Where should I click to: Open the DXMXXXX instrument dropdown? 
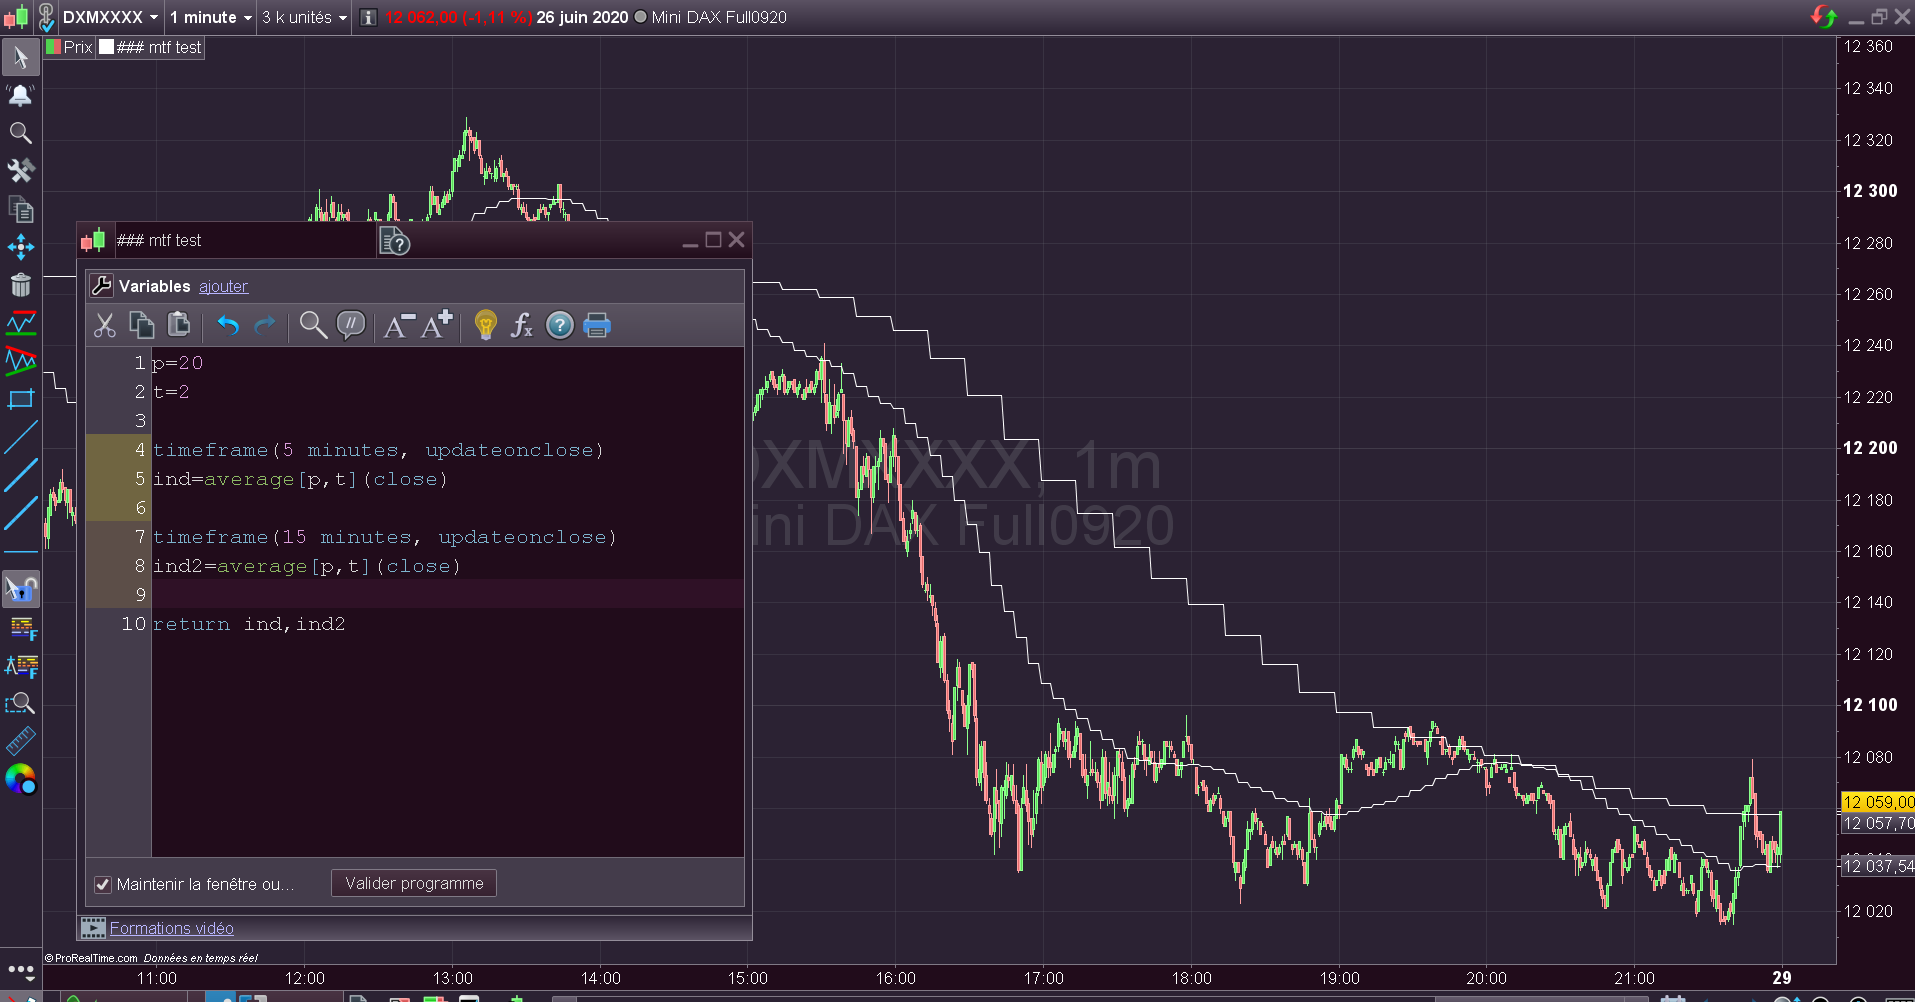click(110, 17)
